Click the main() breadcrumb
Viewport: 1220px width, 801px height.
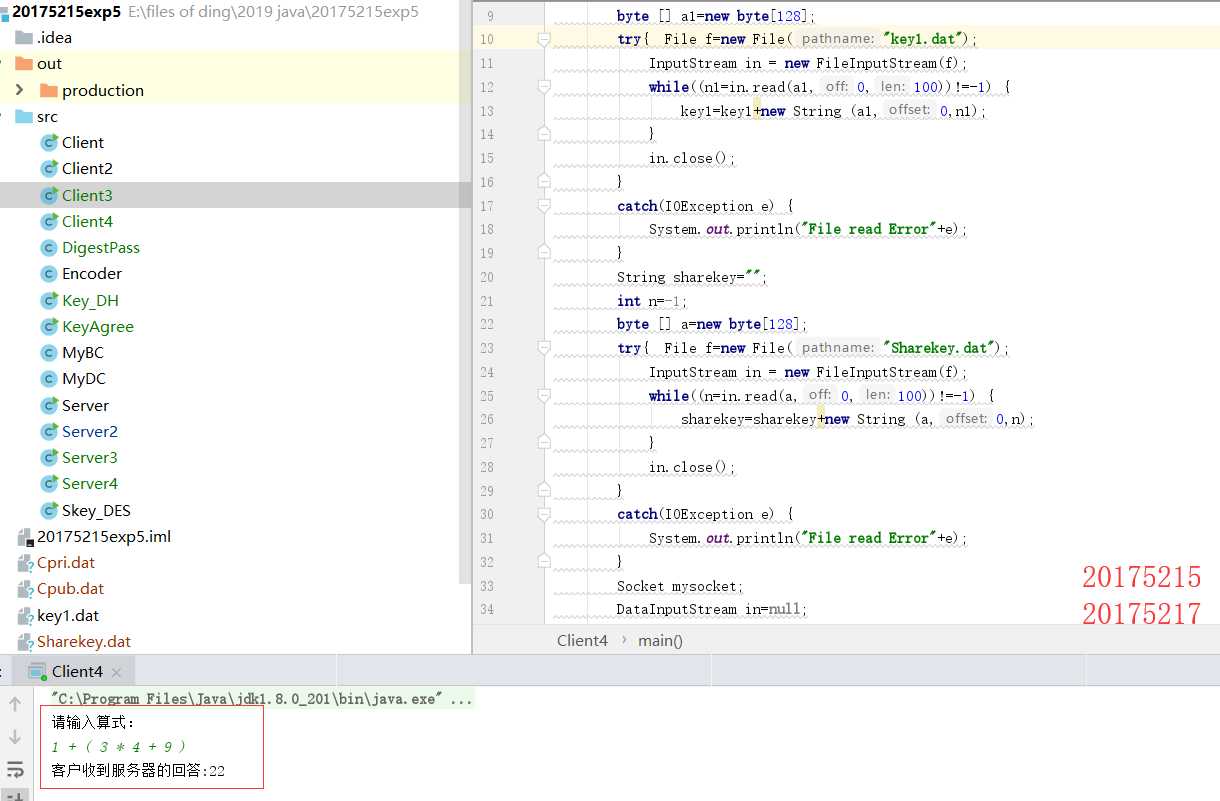coord(660,640)
